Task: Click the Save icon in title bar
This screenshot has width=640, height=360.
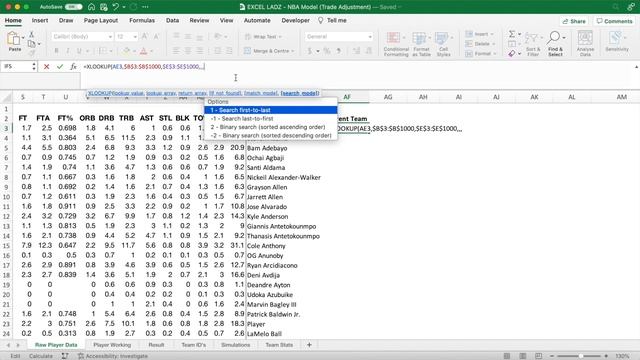Action: click(104, 7)
